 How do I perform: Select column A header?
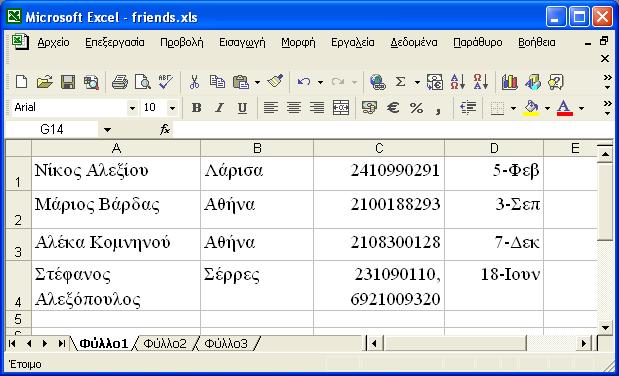tap(116, 148)
